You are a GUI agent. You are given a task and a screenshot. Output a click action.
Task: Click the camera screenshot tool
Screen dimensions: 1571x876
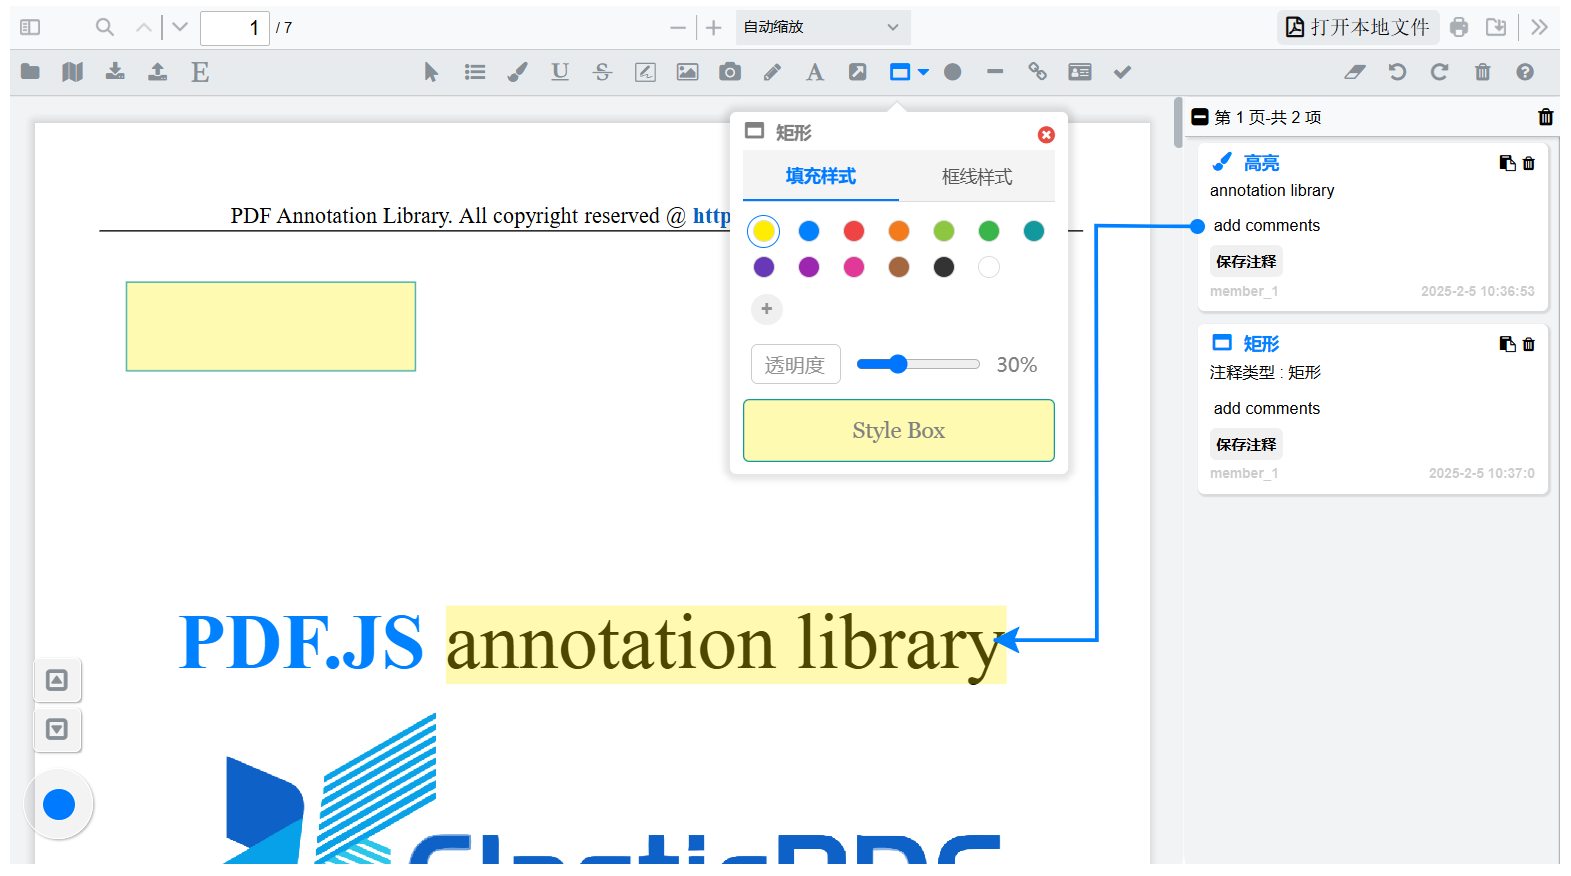[x=730, y=72]
